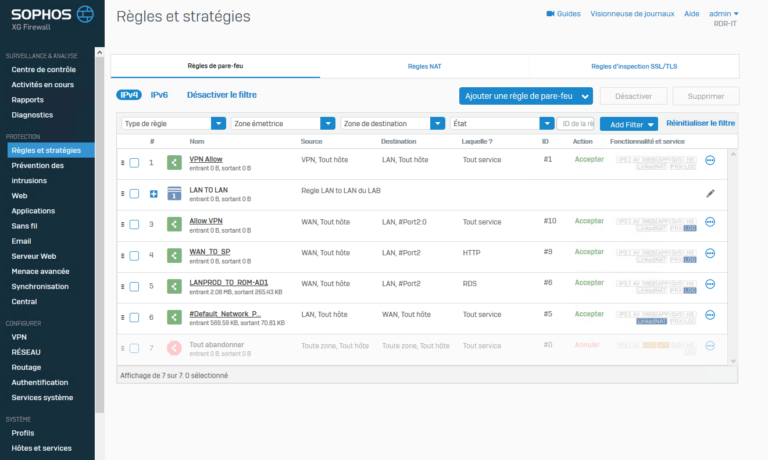Open Centre de contrôle in sidebar
Image resolution: width=768 pixels, height=460 pixels.
point(44,70)
